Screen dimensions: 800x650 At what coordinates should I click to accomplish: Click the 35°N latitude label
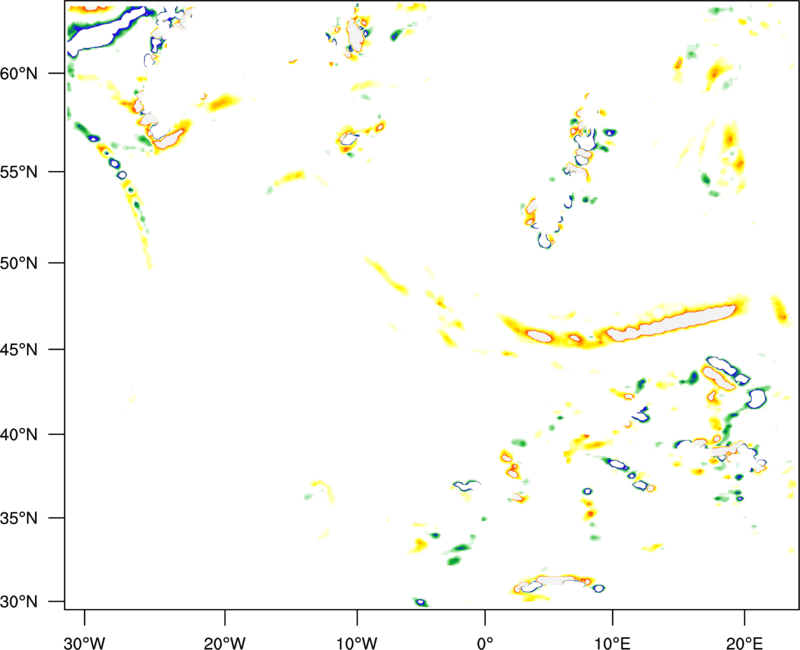pyautogui.click(x=19, y=518)
